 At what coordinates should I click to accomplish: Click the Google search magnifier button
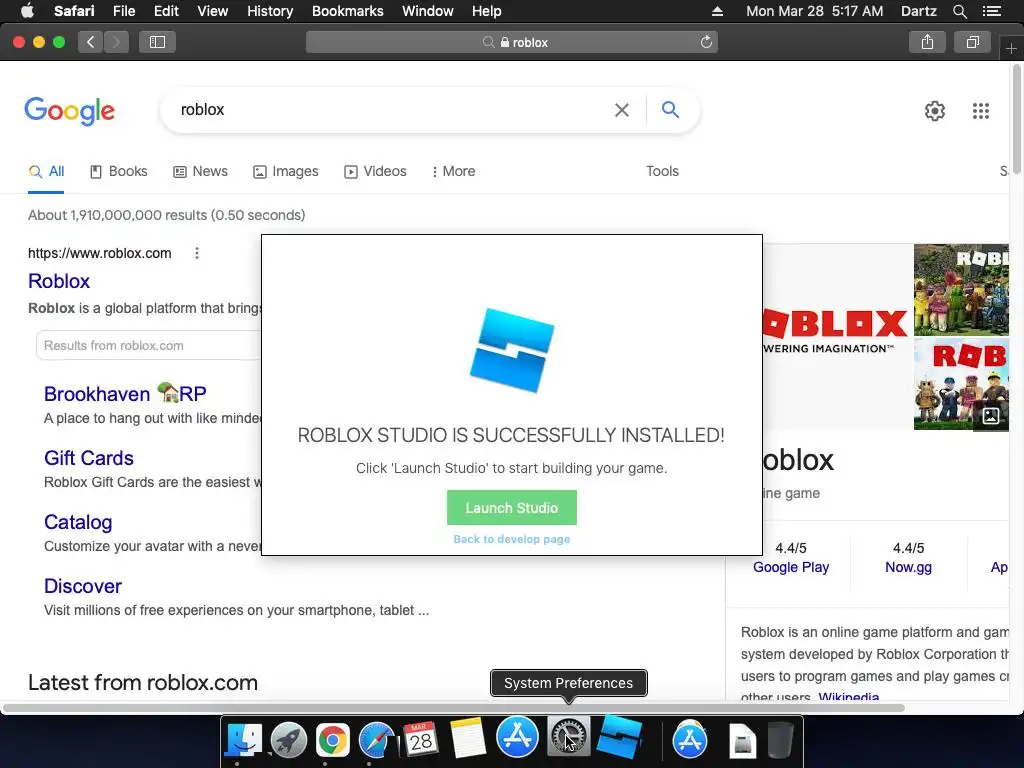670,109
